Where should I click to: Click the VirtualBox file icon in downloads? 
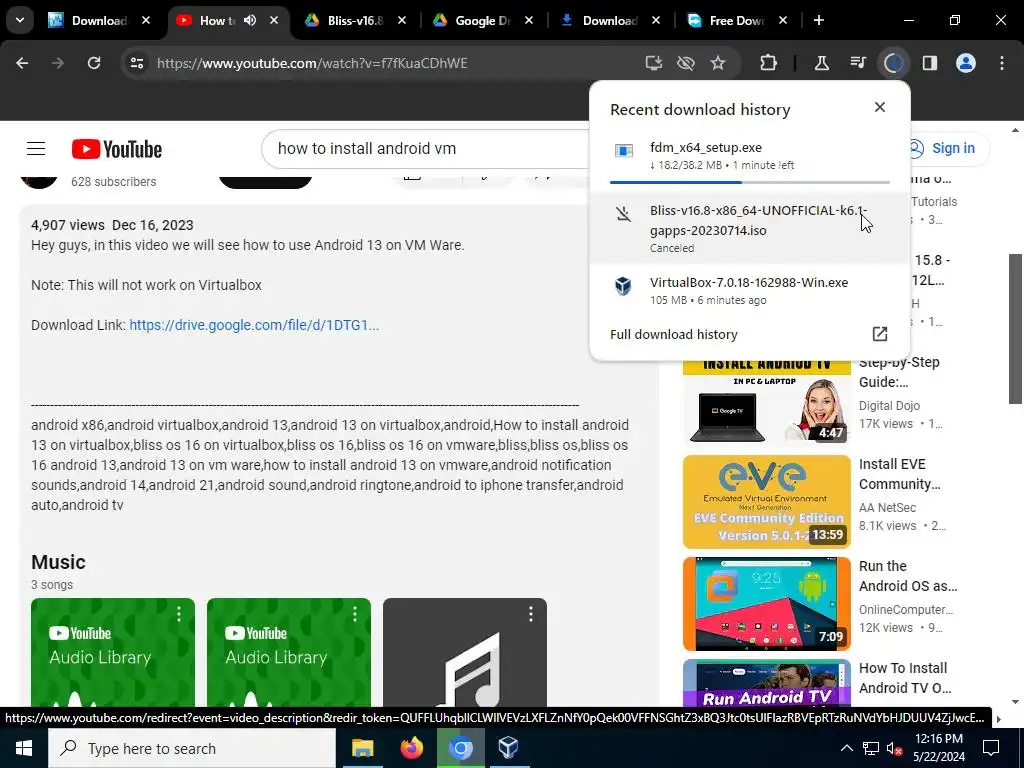(x=623, y=286)
